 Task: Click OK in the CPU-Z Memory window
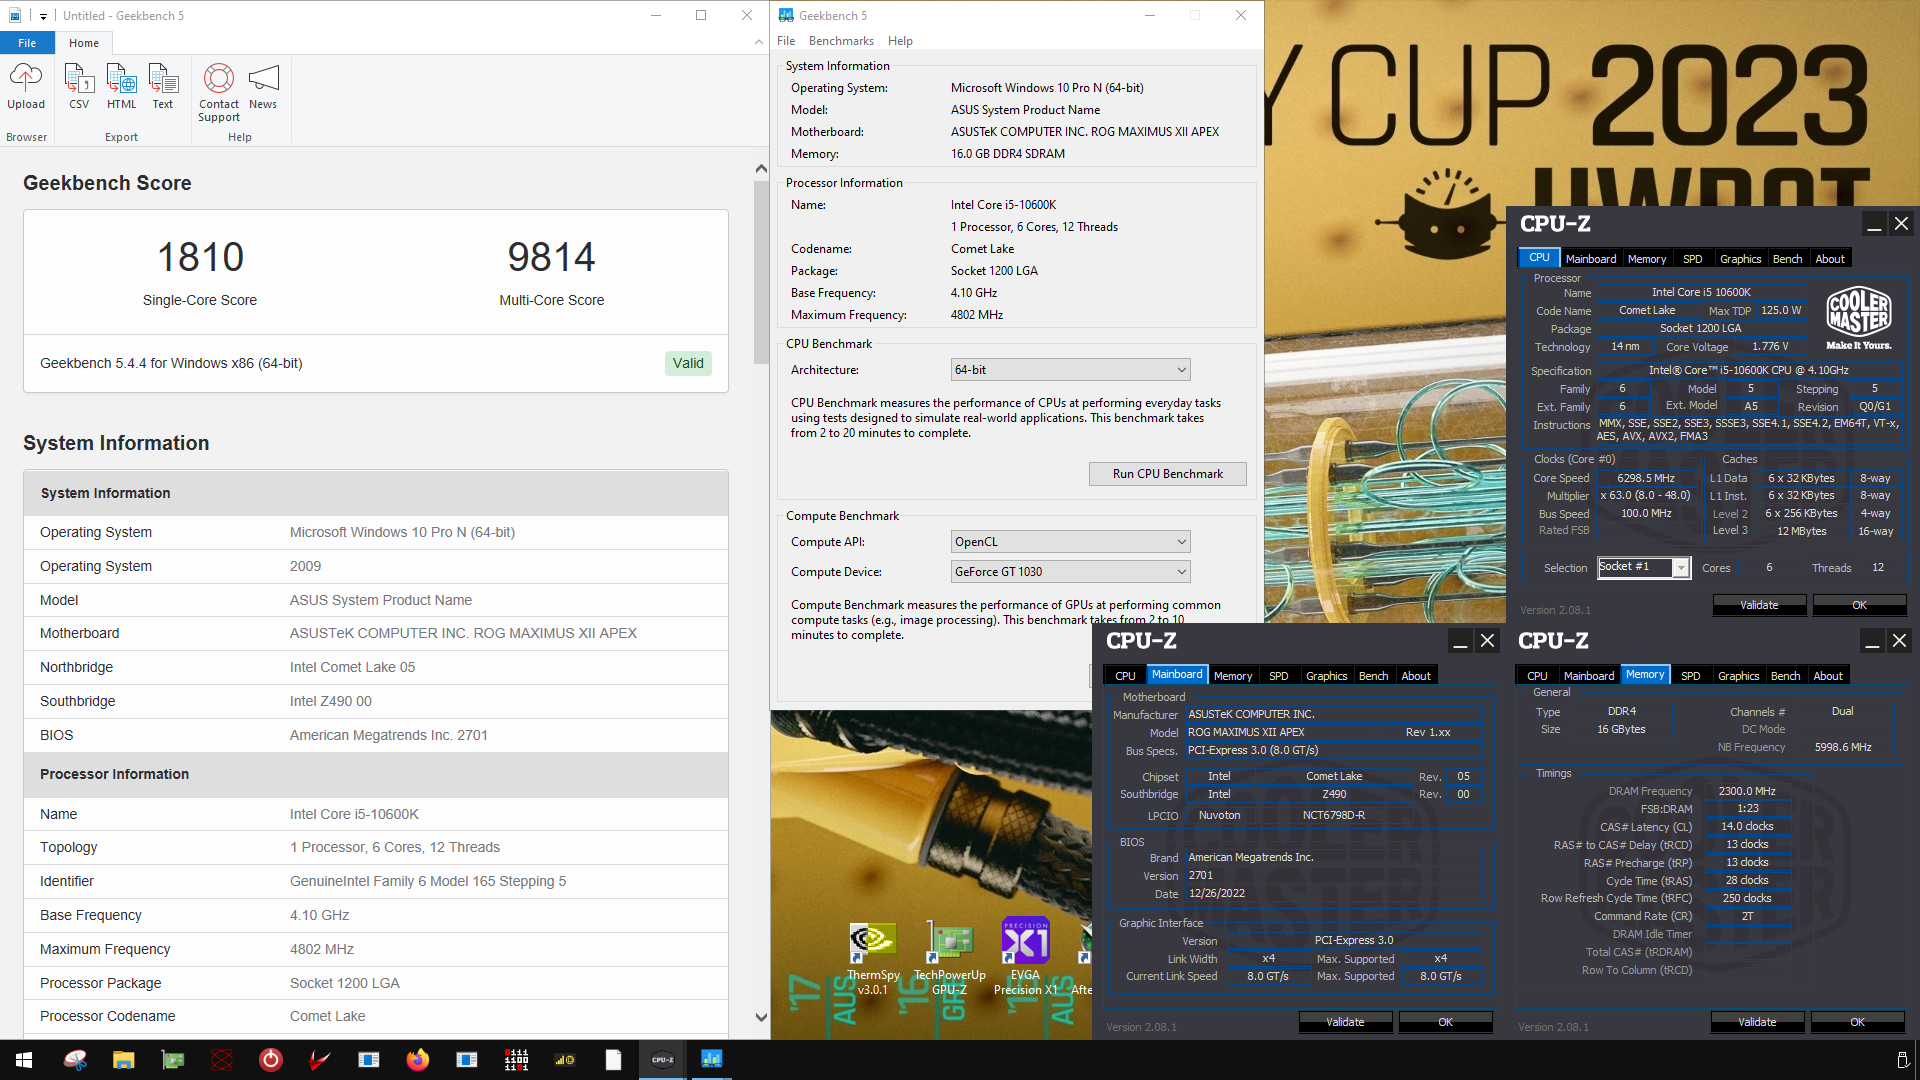[1857, 1022]
